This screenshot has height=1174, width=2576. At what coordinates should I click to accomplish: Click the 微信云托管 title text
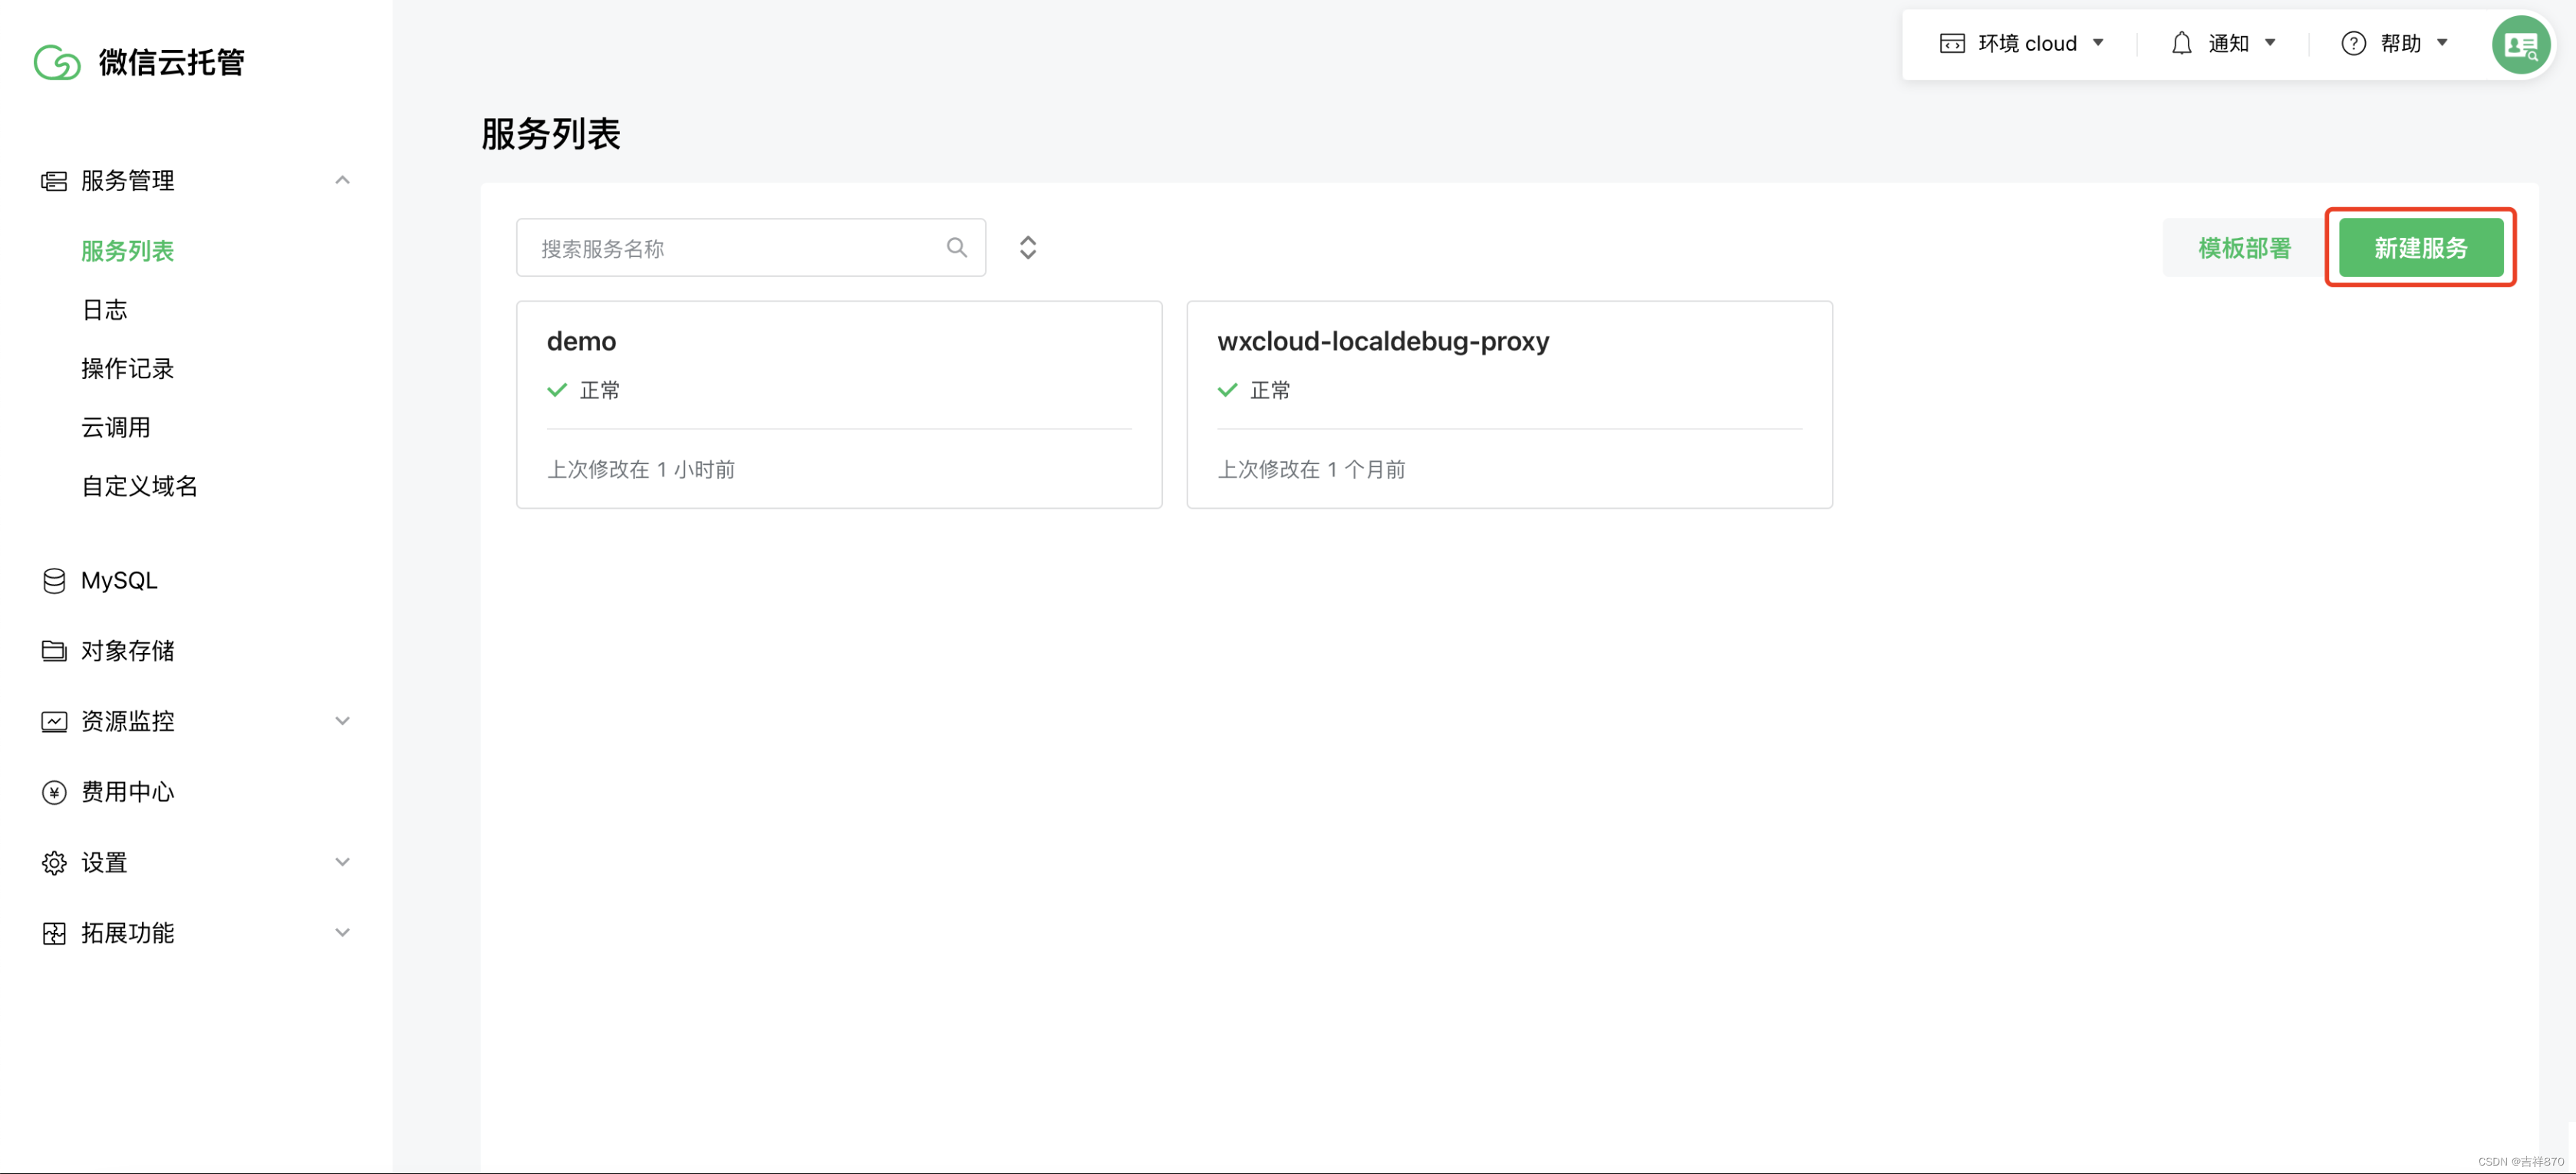172,62
